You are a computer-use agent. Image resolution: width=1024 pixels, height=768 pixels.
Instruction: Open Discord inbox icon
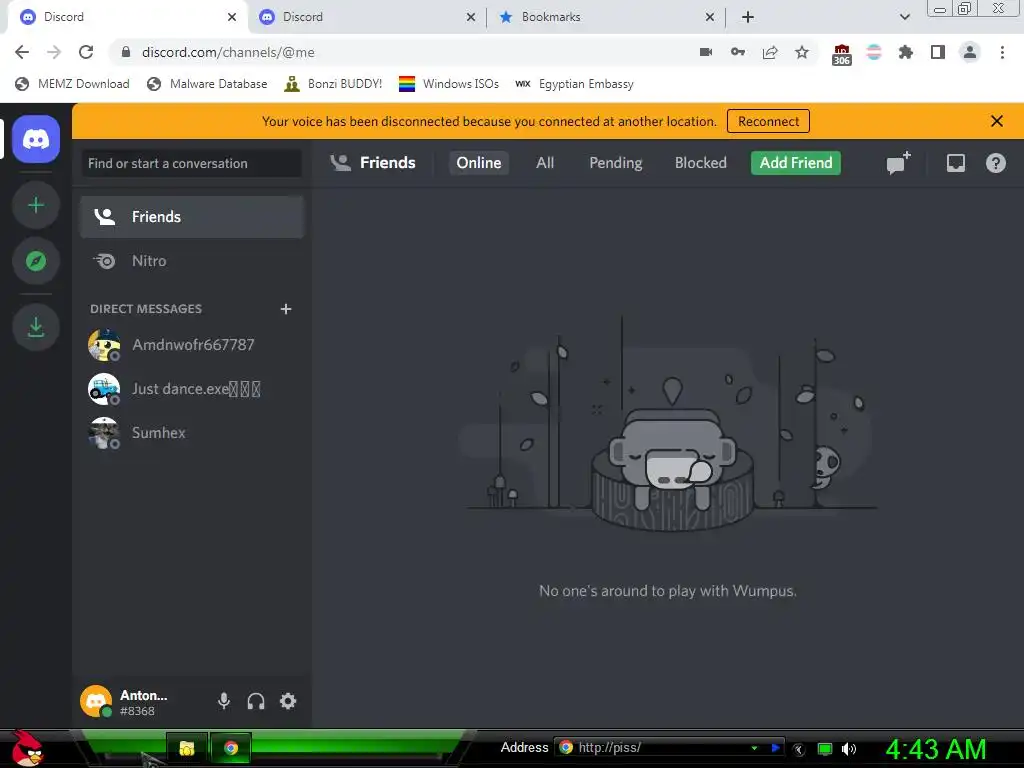click(955, 163)
